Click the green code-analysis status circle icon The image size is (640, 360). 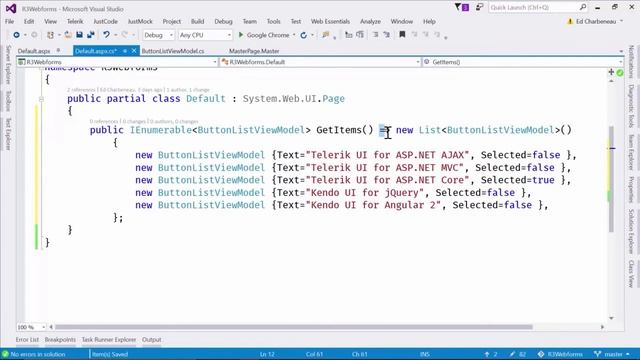click(x=620, y=73)
